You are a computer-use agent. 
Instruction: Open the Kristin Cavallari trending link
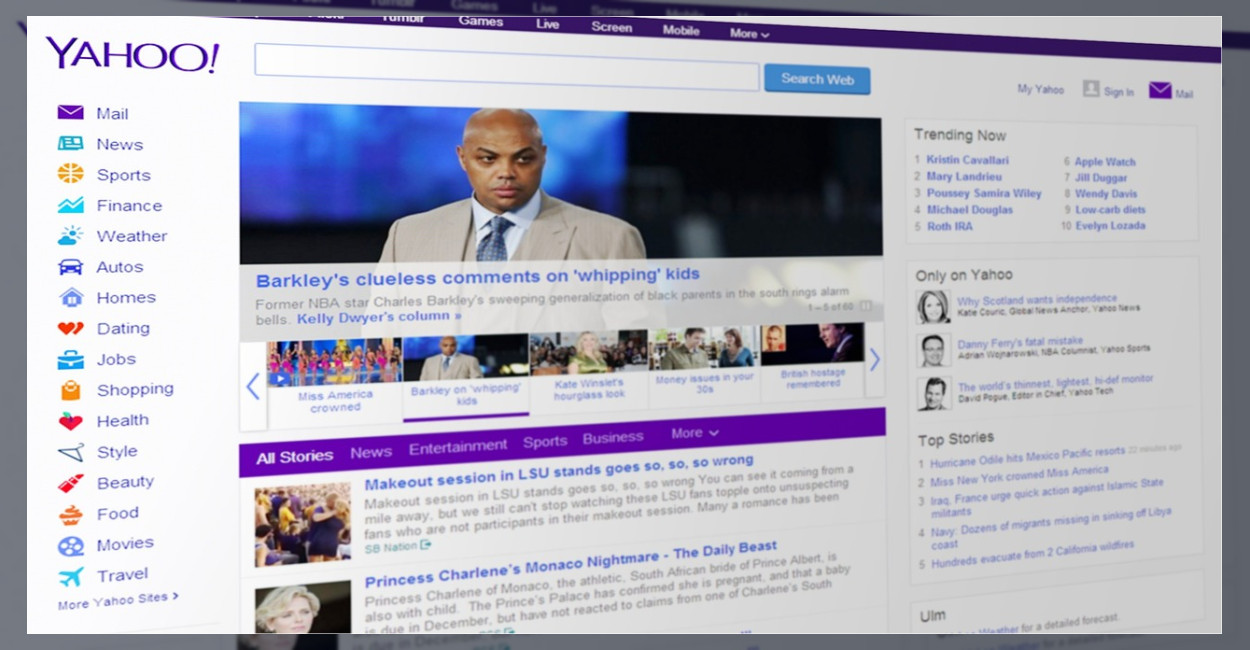[967, 160]
